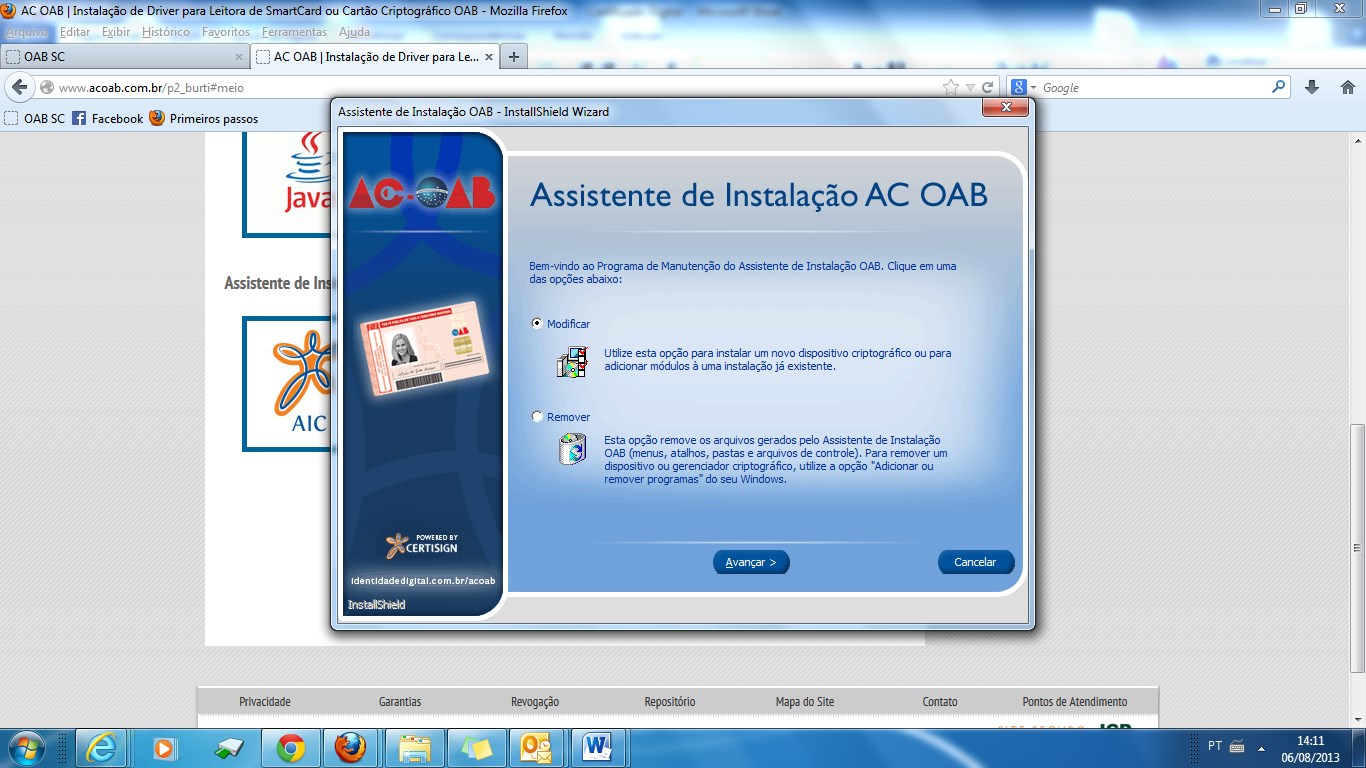The image size is (1366, 768).
Task: Click the Modificar installer icon
Action: click(572, 362)
